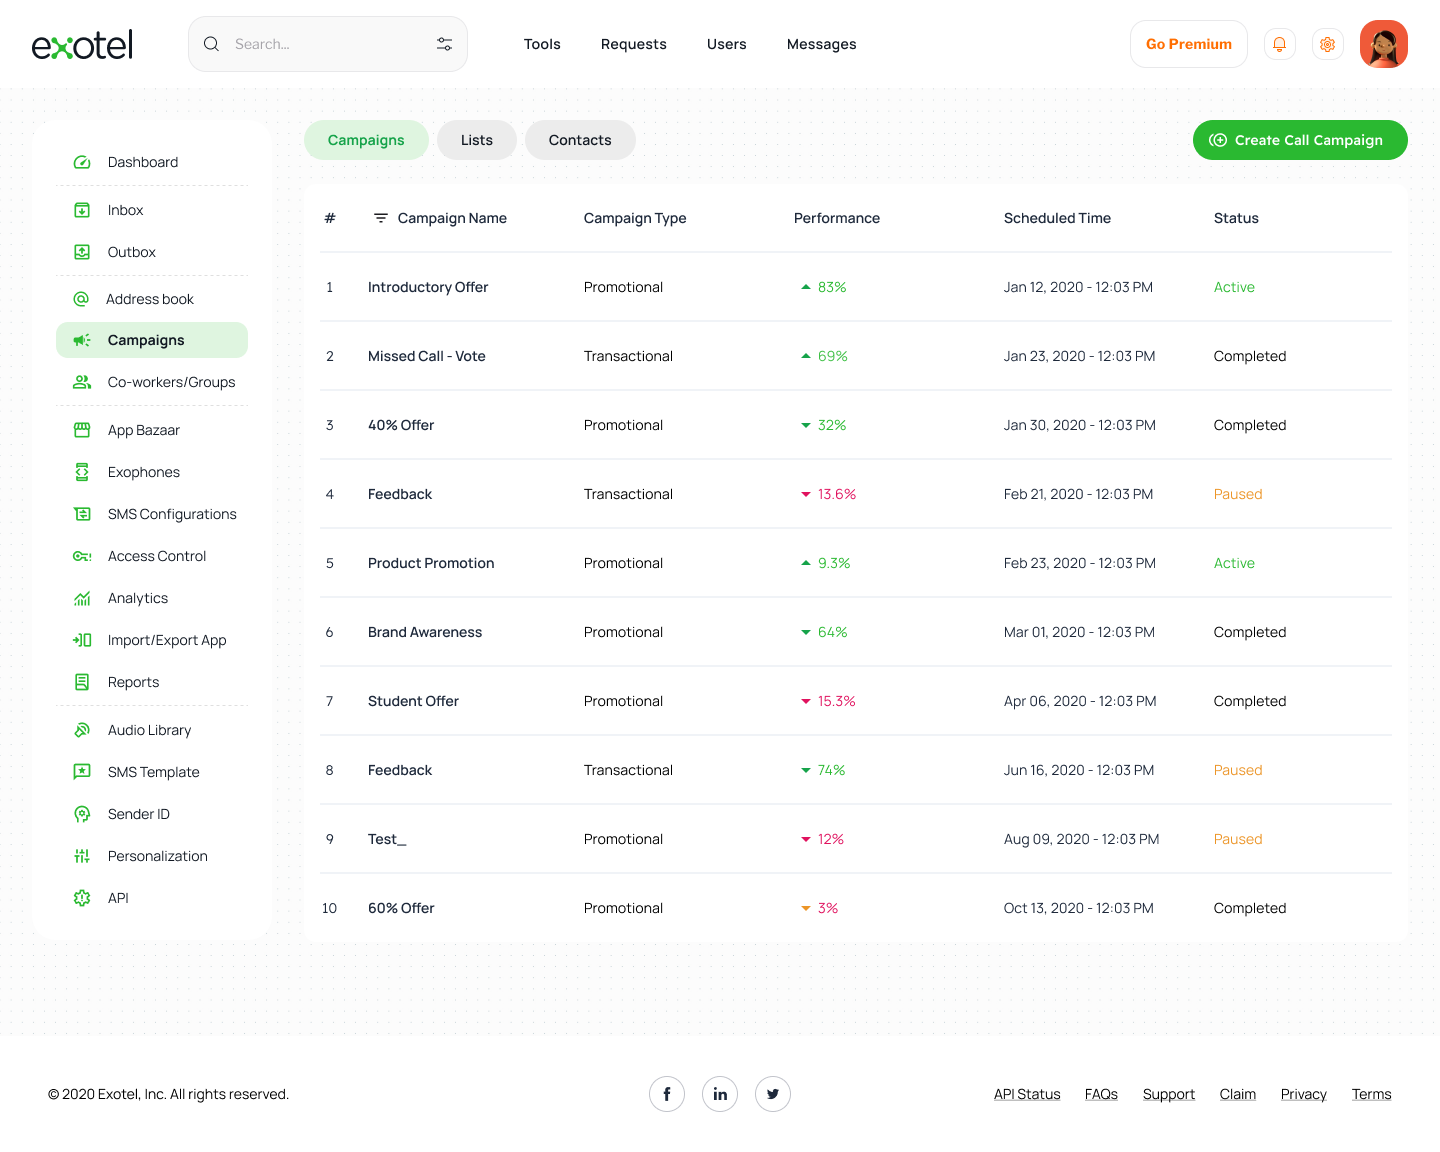The height and width of the screenshot is (1152, 1440).
Task: Click the Sender ID icon
Action: click(82, 814)
